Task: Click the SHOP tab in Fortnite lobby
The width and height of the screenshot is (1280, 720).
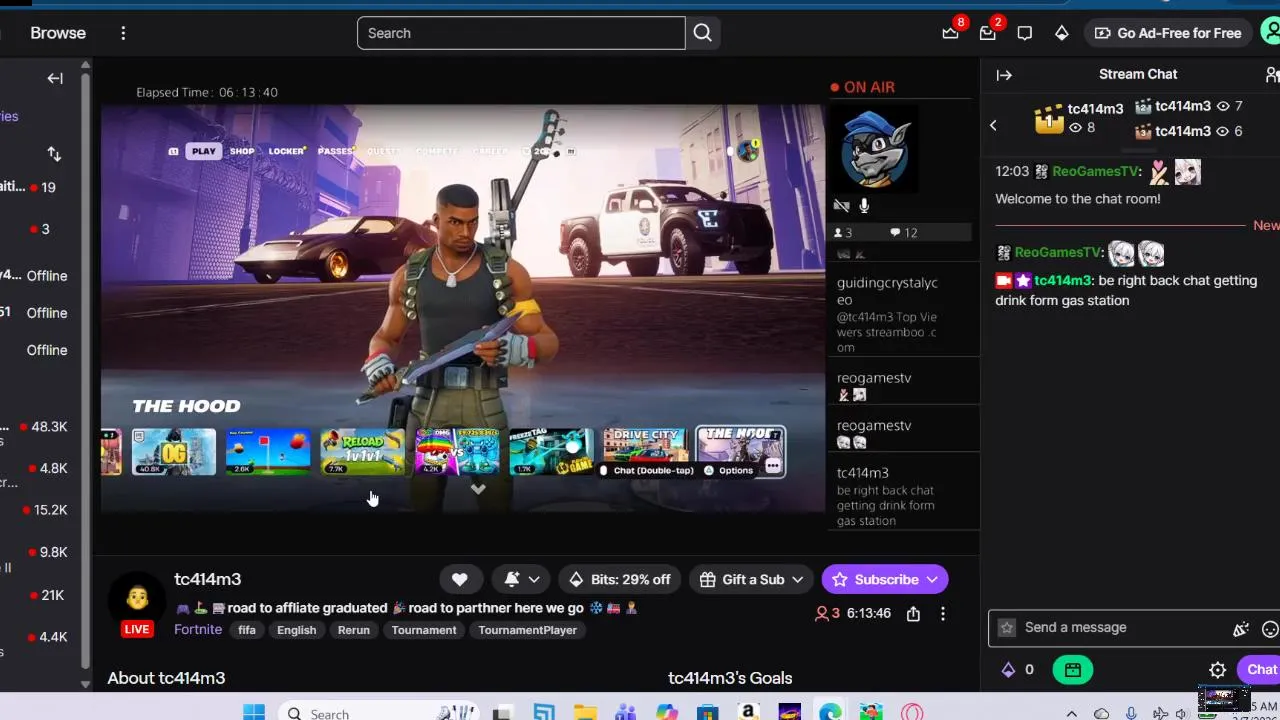Action: 242,151
